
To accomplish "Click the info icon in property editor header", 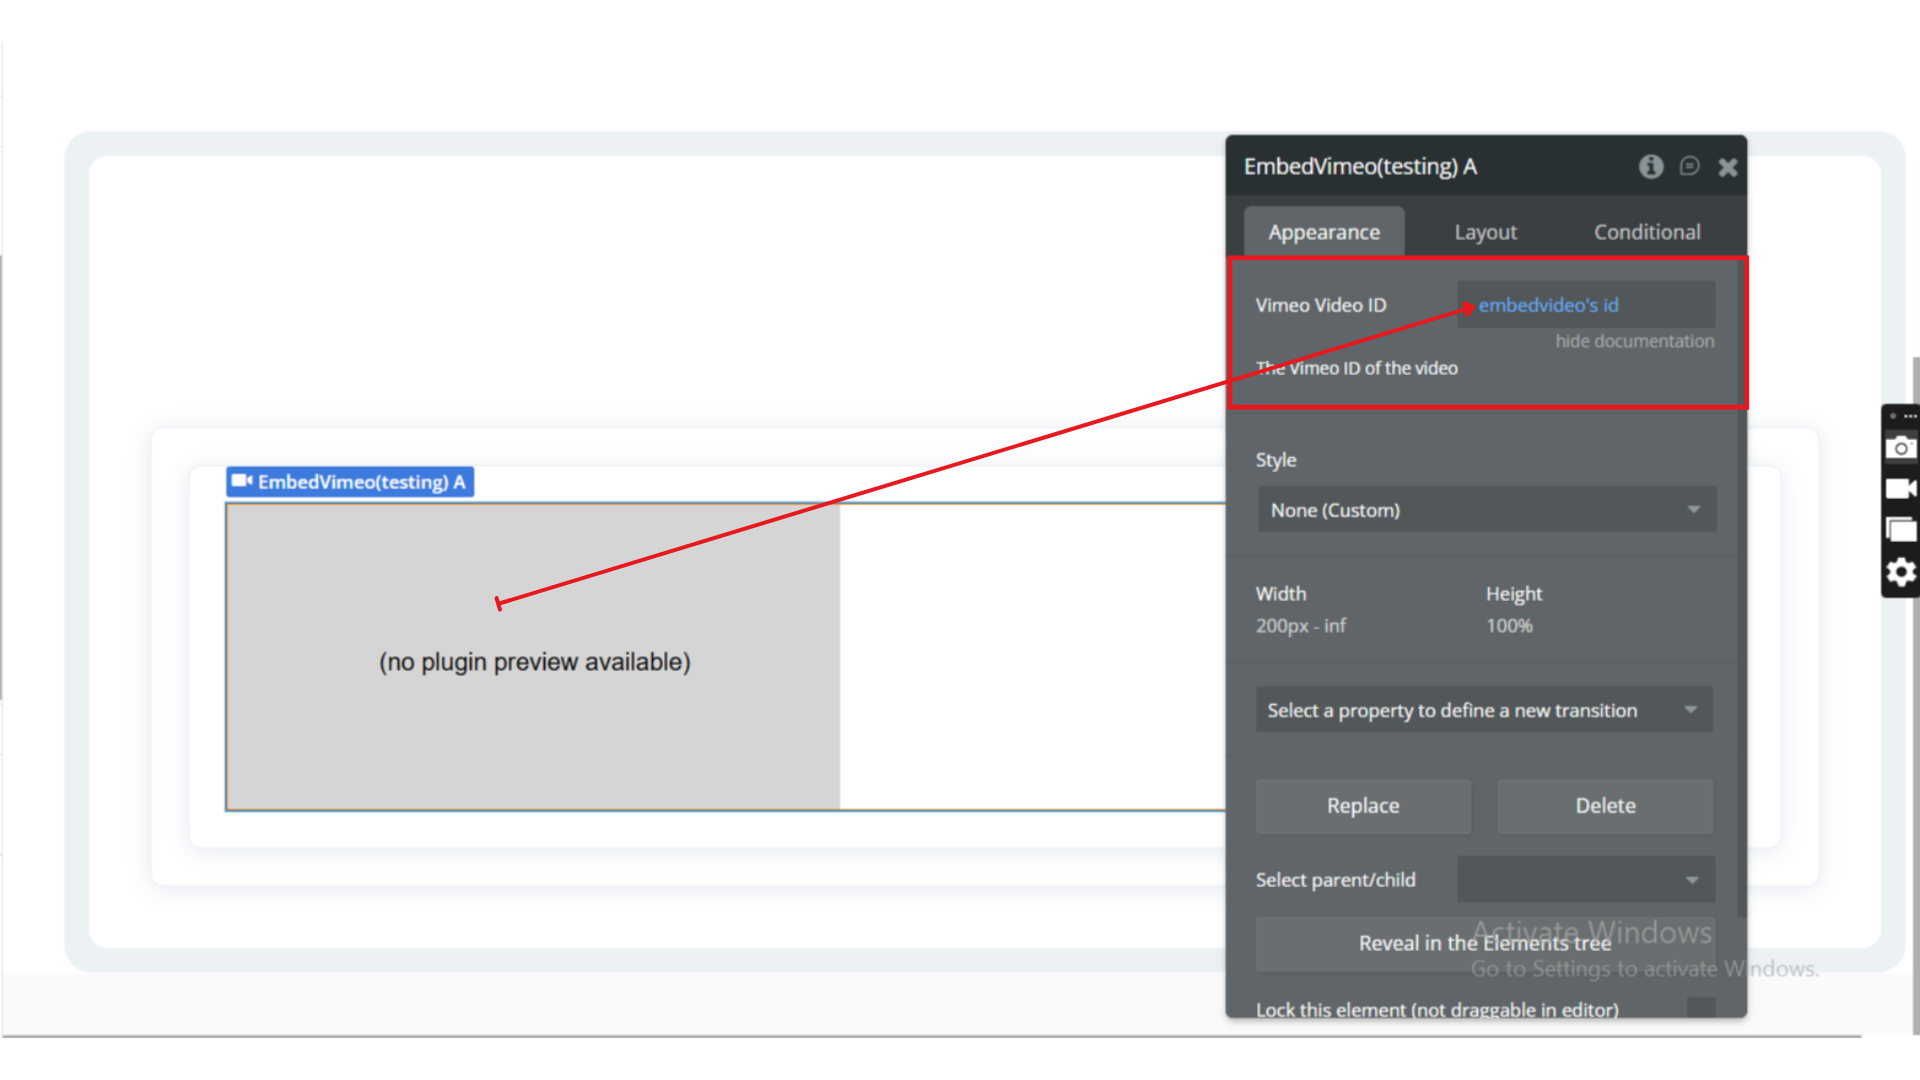I will [1651, 167].
